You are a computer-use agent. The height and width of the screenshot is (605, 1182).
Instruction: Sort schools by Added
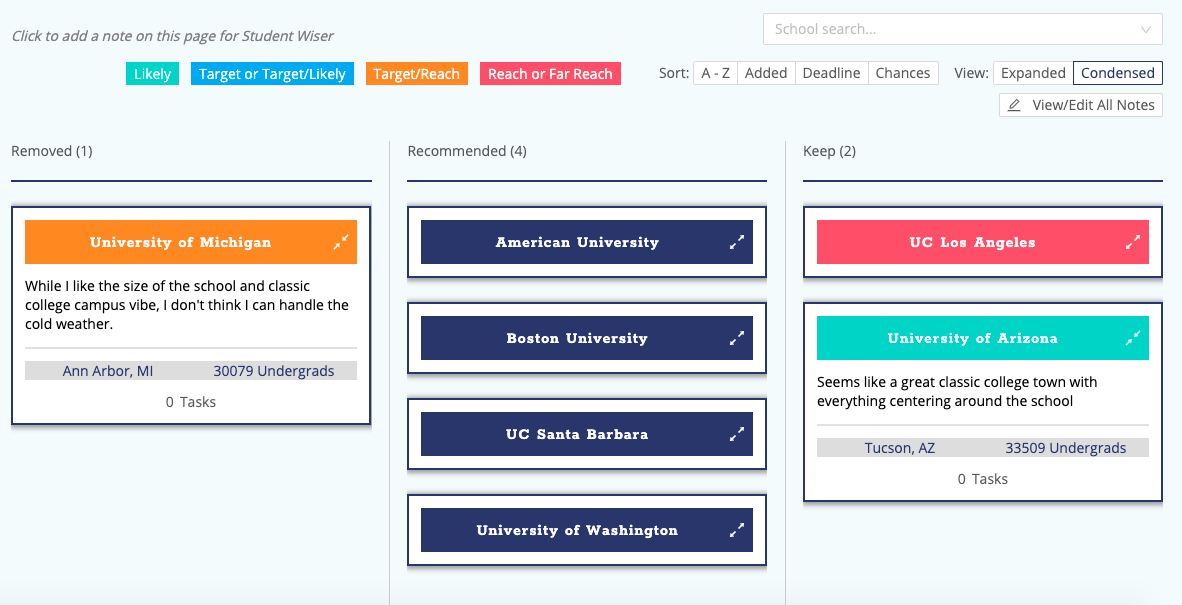766,73
